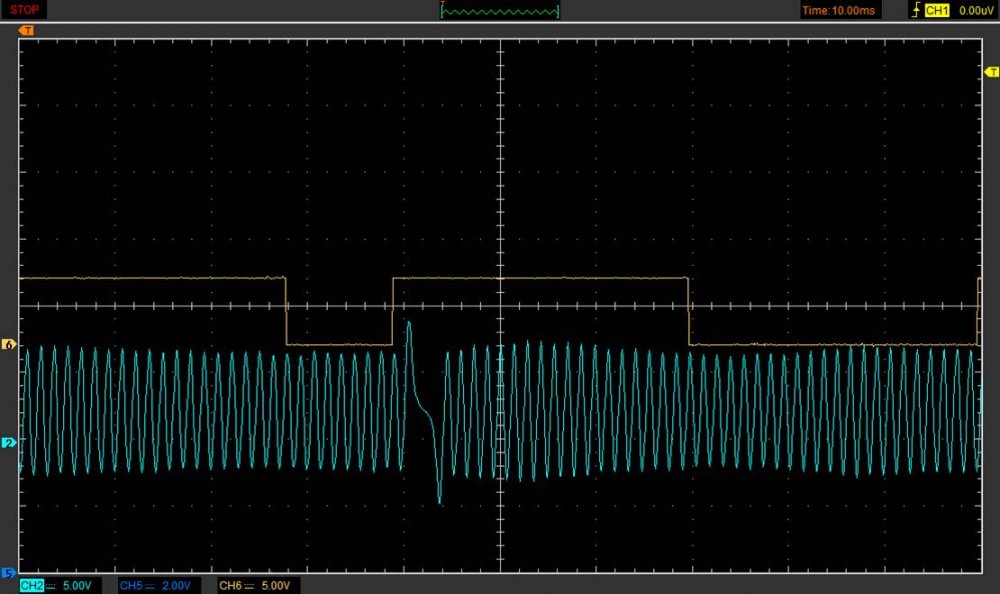Click the CH6 coupling symbol

249,585
